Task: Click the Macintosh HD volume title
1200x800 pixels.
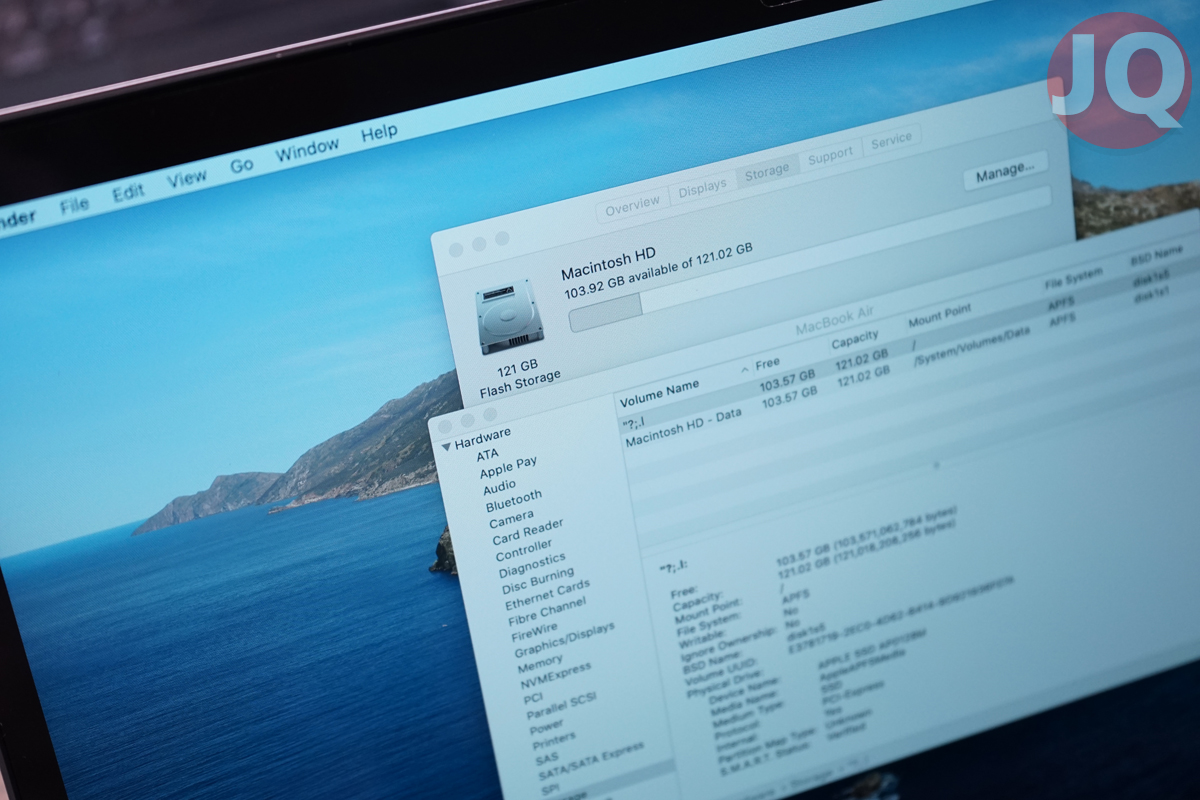Action: pos(609,264)
